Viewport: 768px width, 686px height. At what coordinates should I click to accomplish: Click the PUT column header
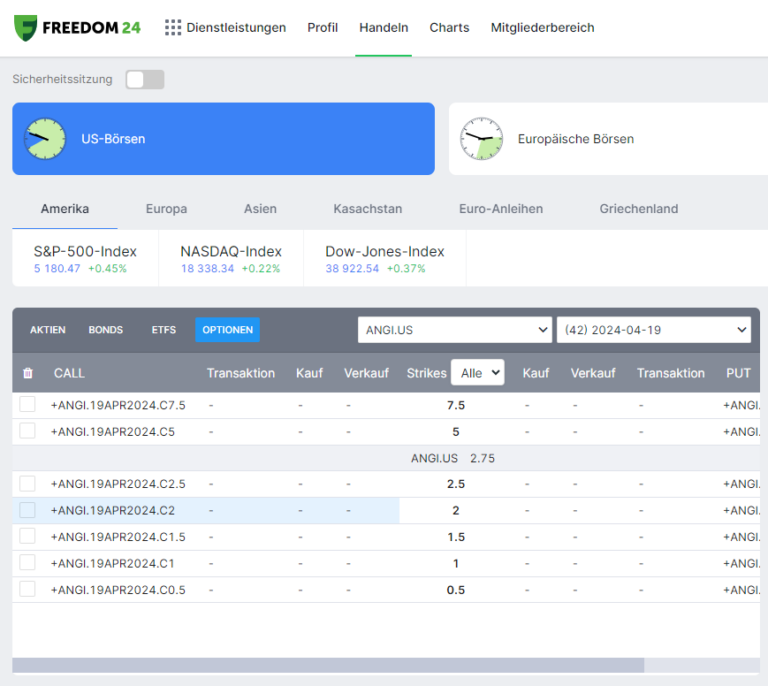[738, 373]
